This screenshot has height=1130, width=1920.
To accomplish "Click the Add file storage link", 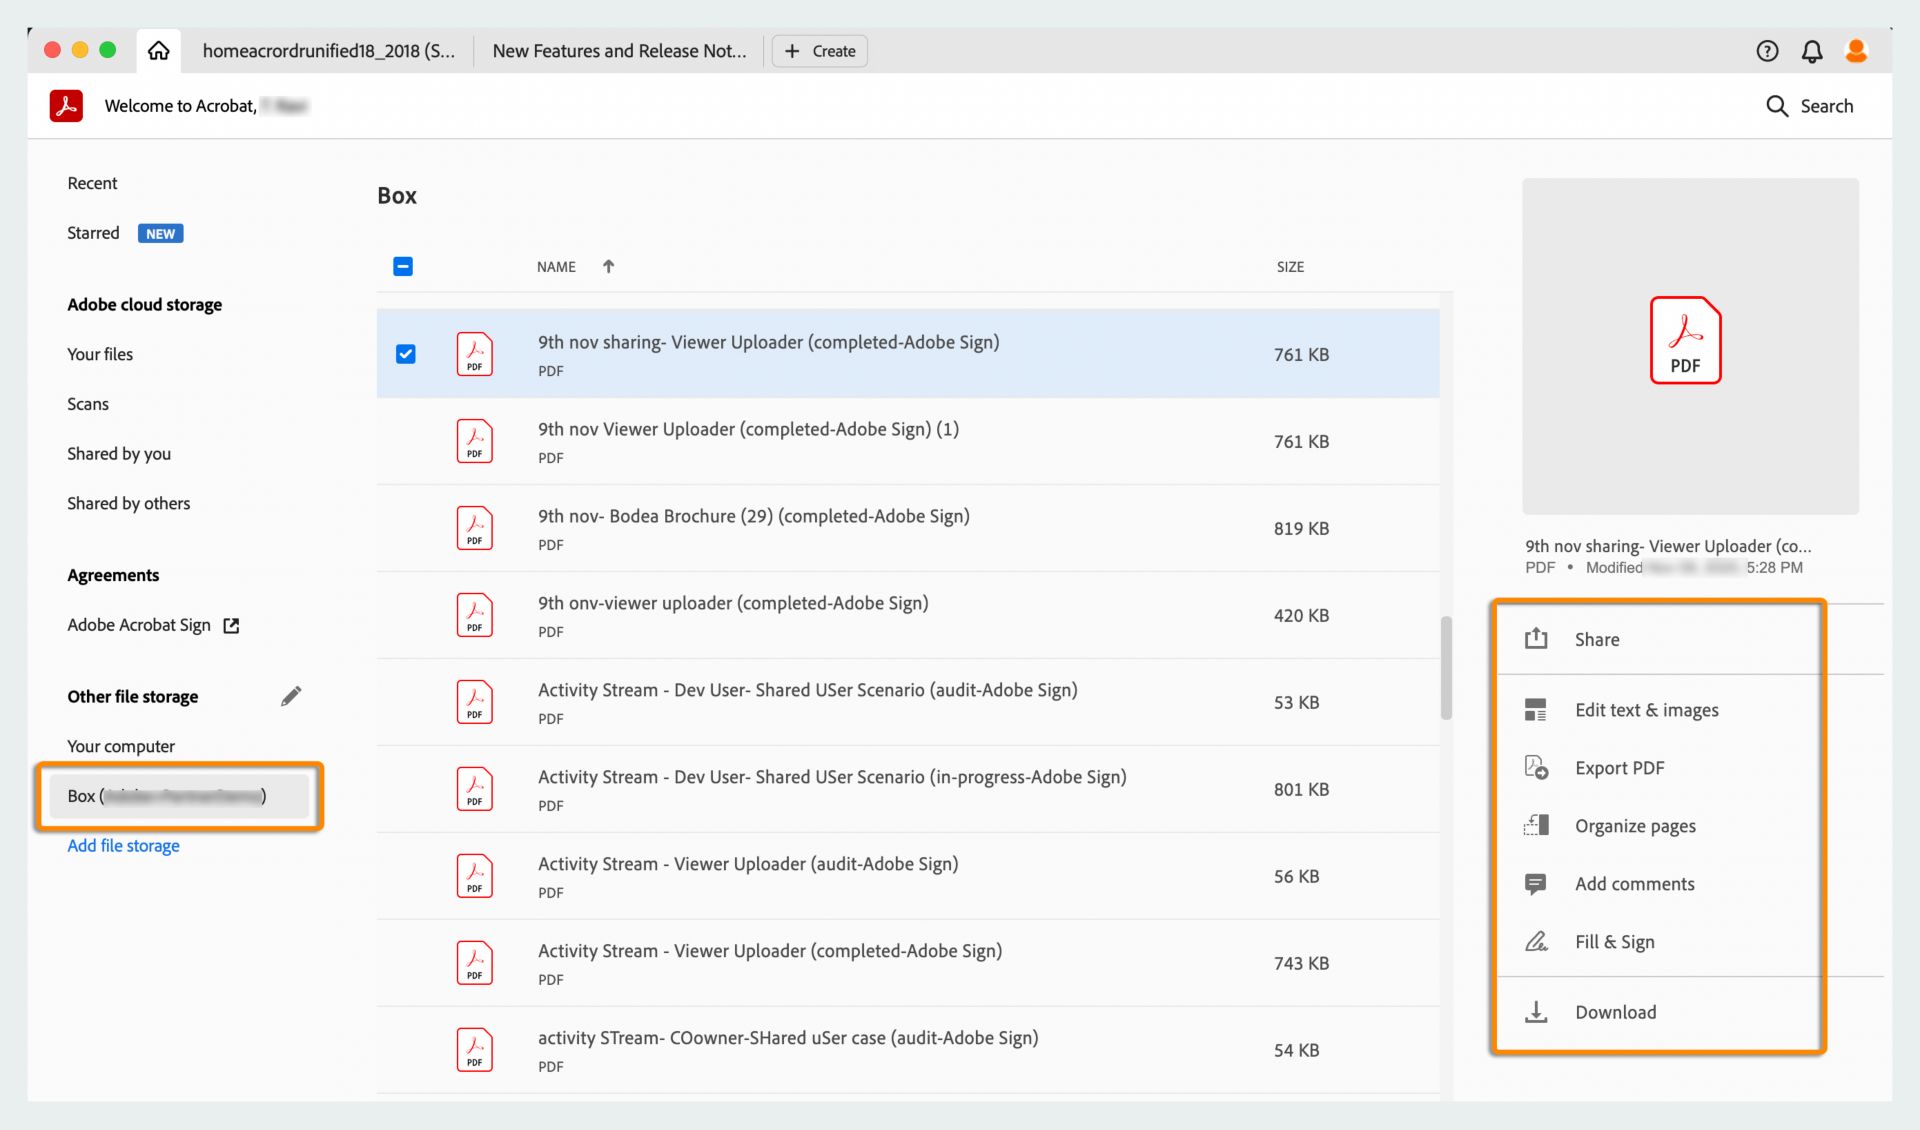I will pos(123,846).
